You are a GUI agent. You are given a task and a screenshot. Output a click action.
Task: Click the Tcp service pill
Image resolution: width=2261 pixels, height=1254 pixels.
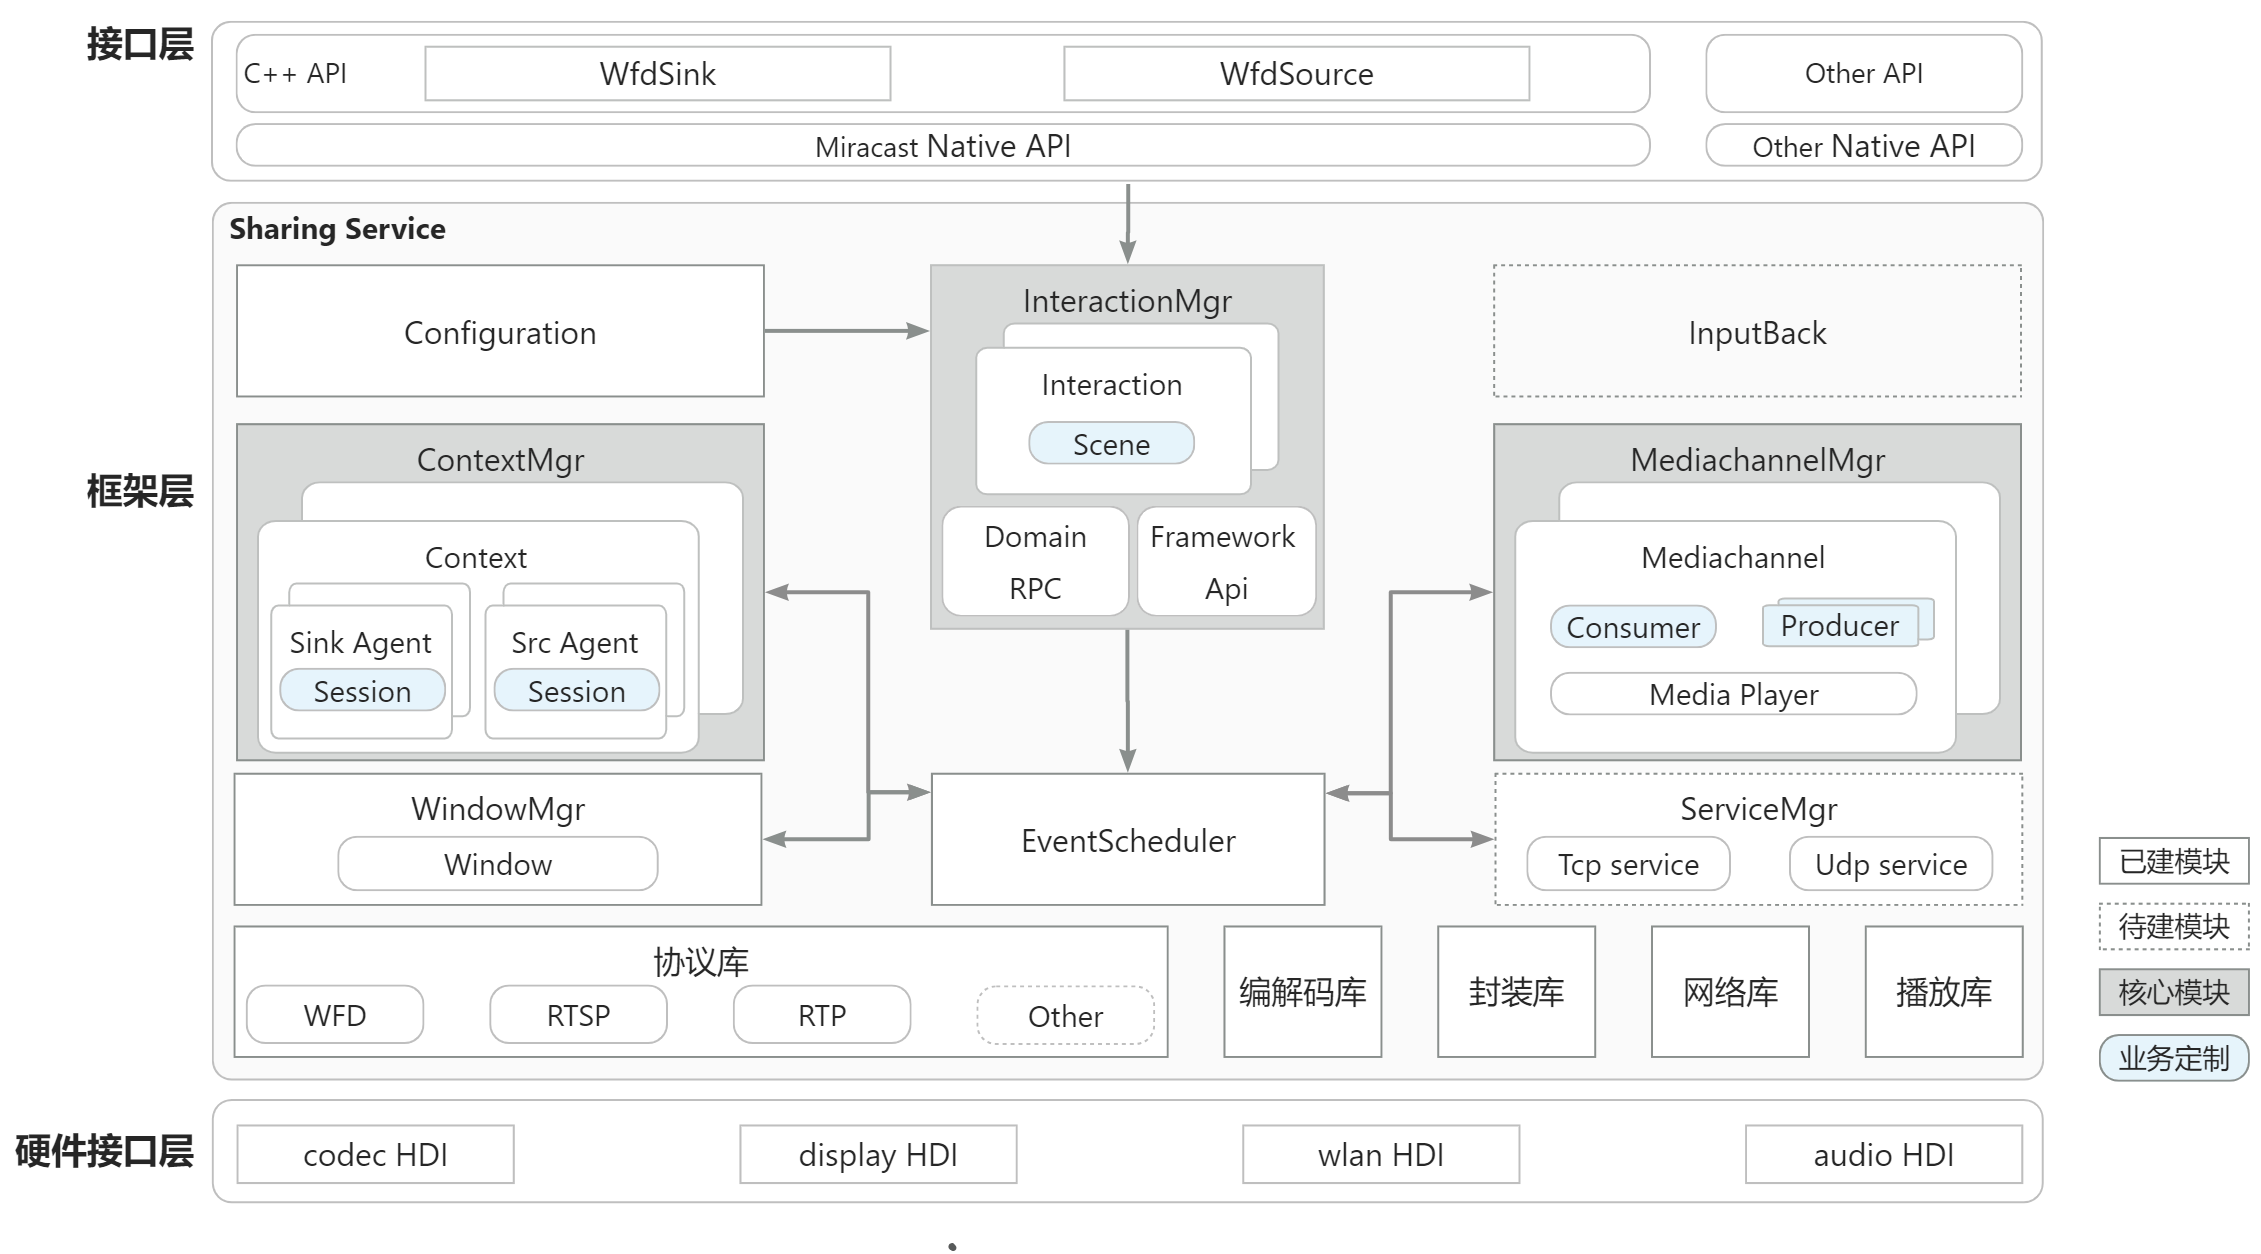click(1628, 864)
